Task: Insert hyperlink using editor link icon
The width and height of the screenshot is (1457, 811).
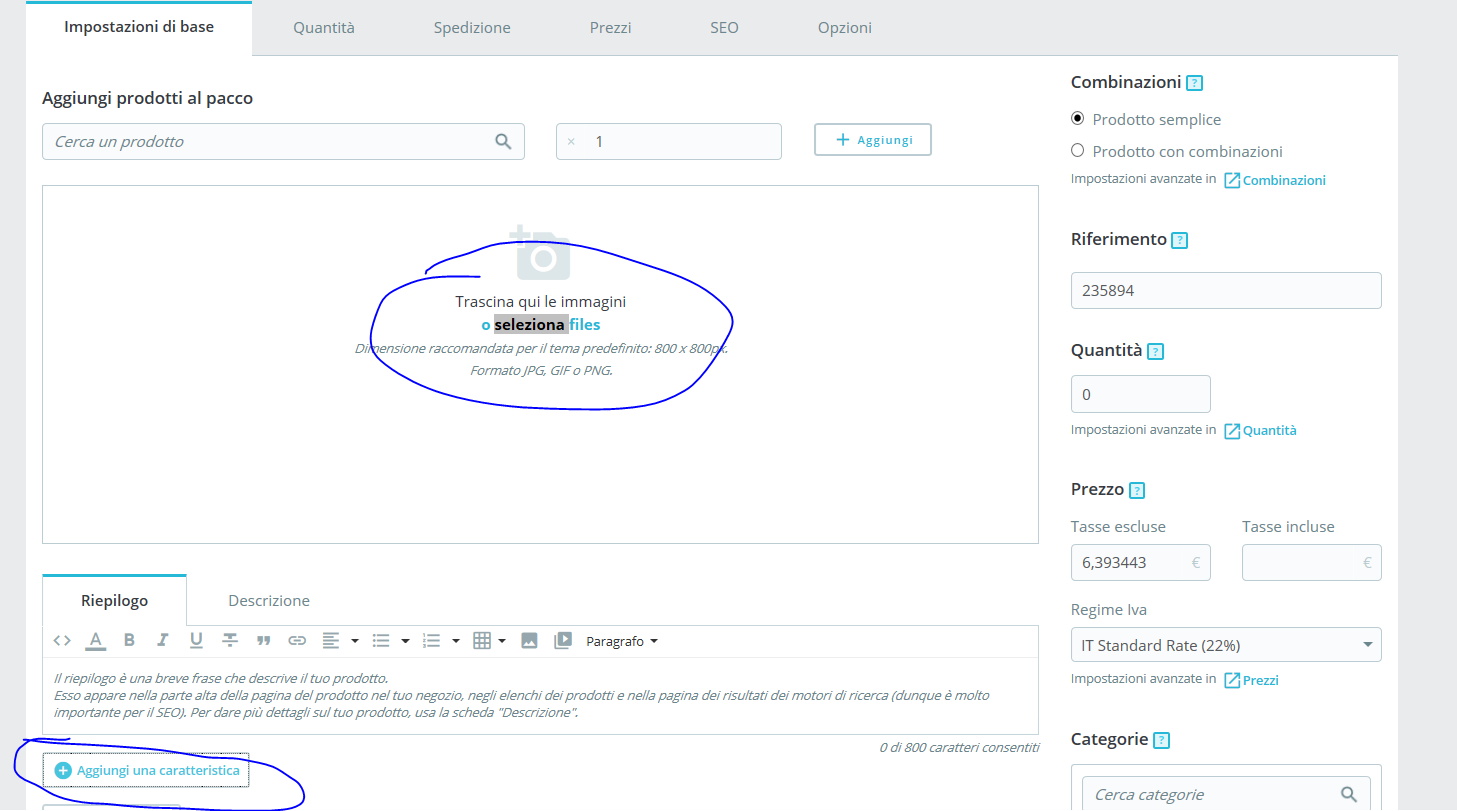Action: tap(297, 641)
